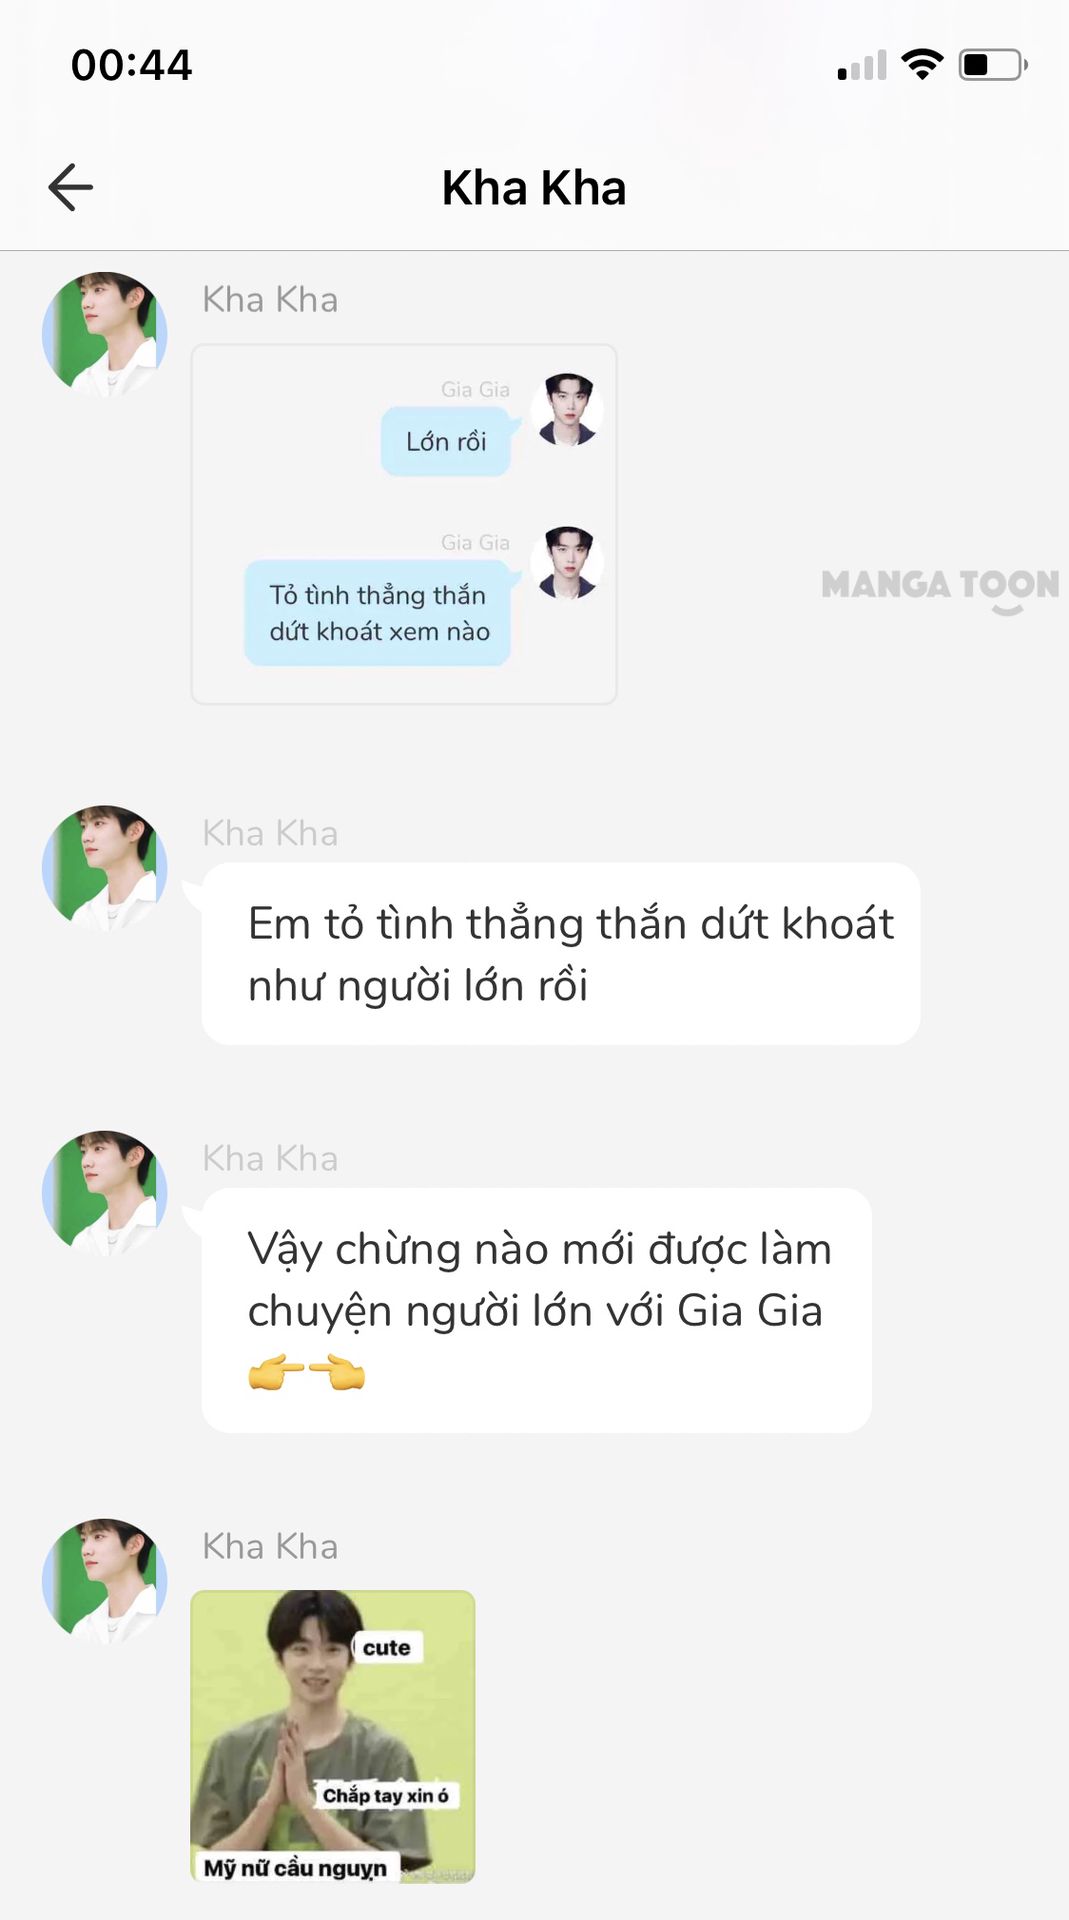Tap the battery indicator icon
This screenshot has height=1920, width=1069.
click(x=993, y=65)
